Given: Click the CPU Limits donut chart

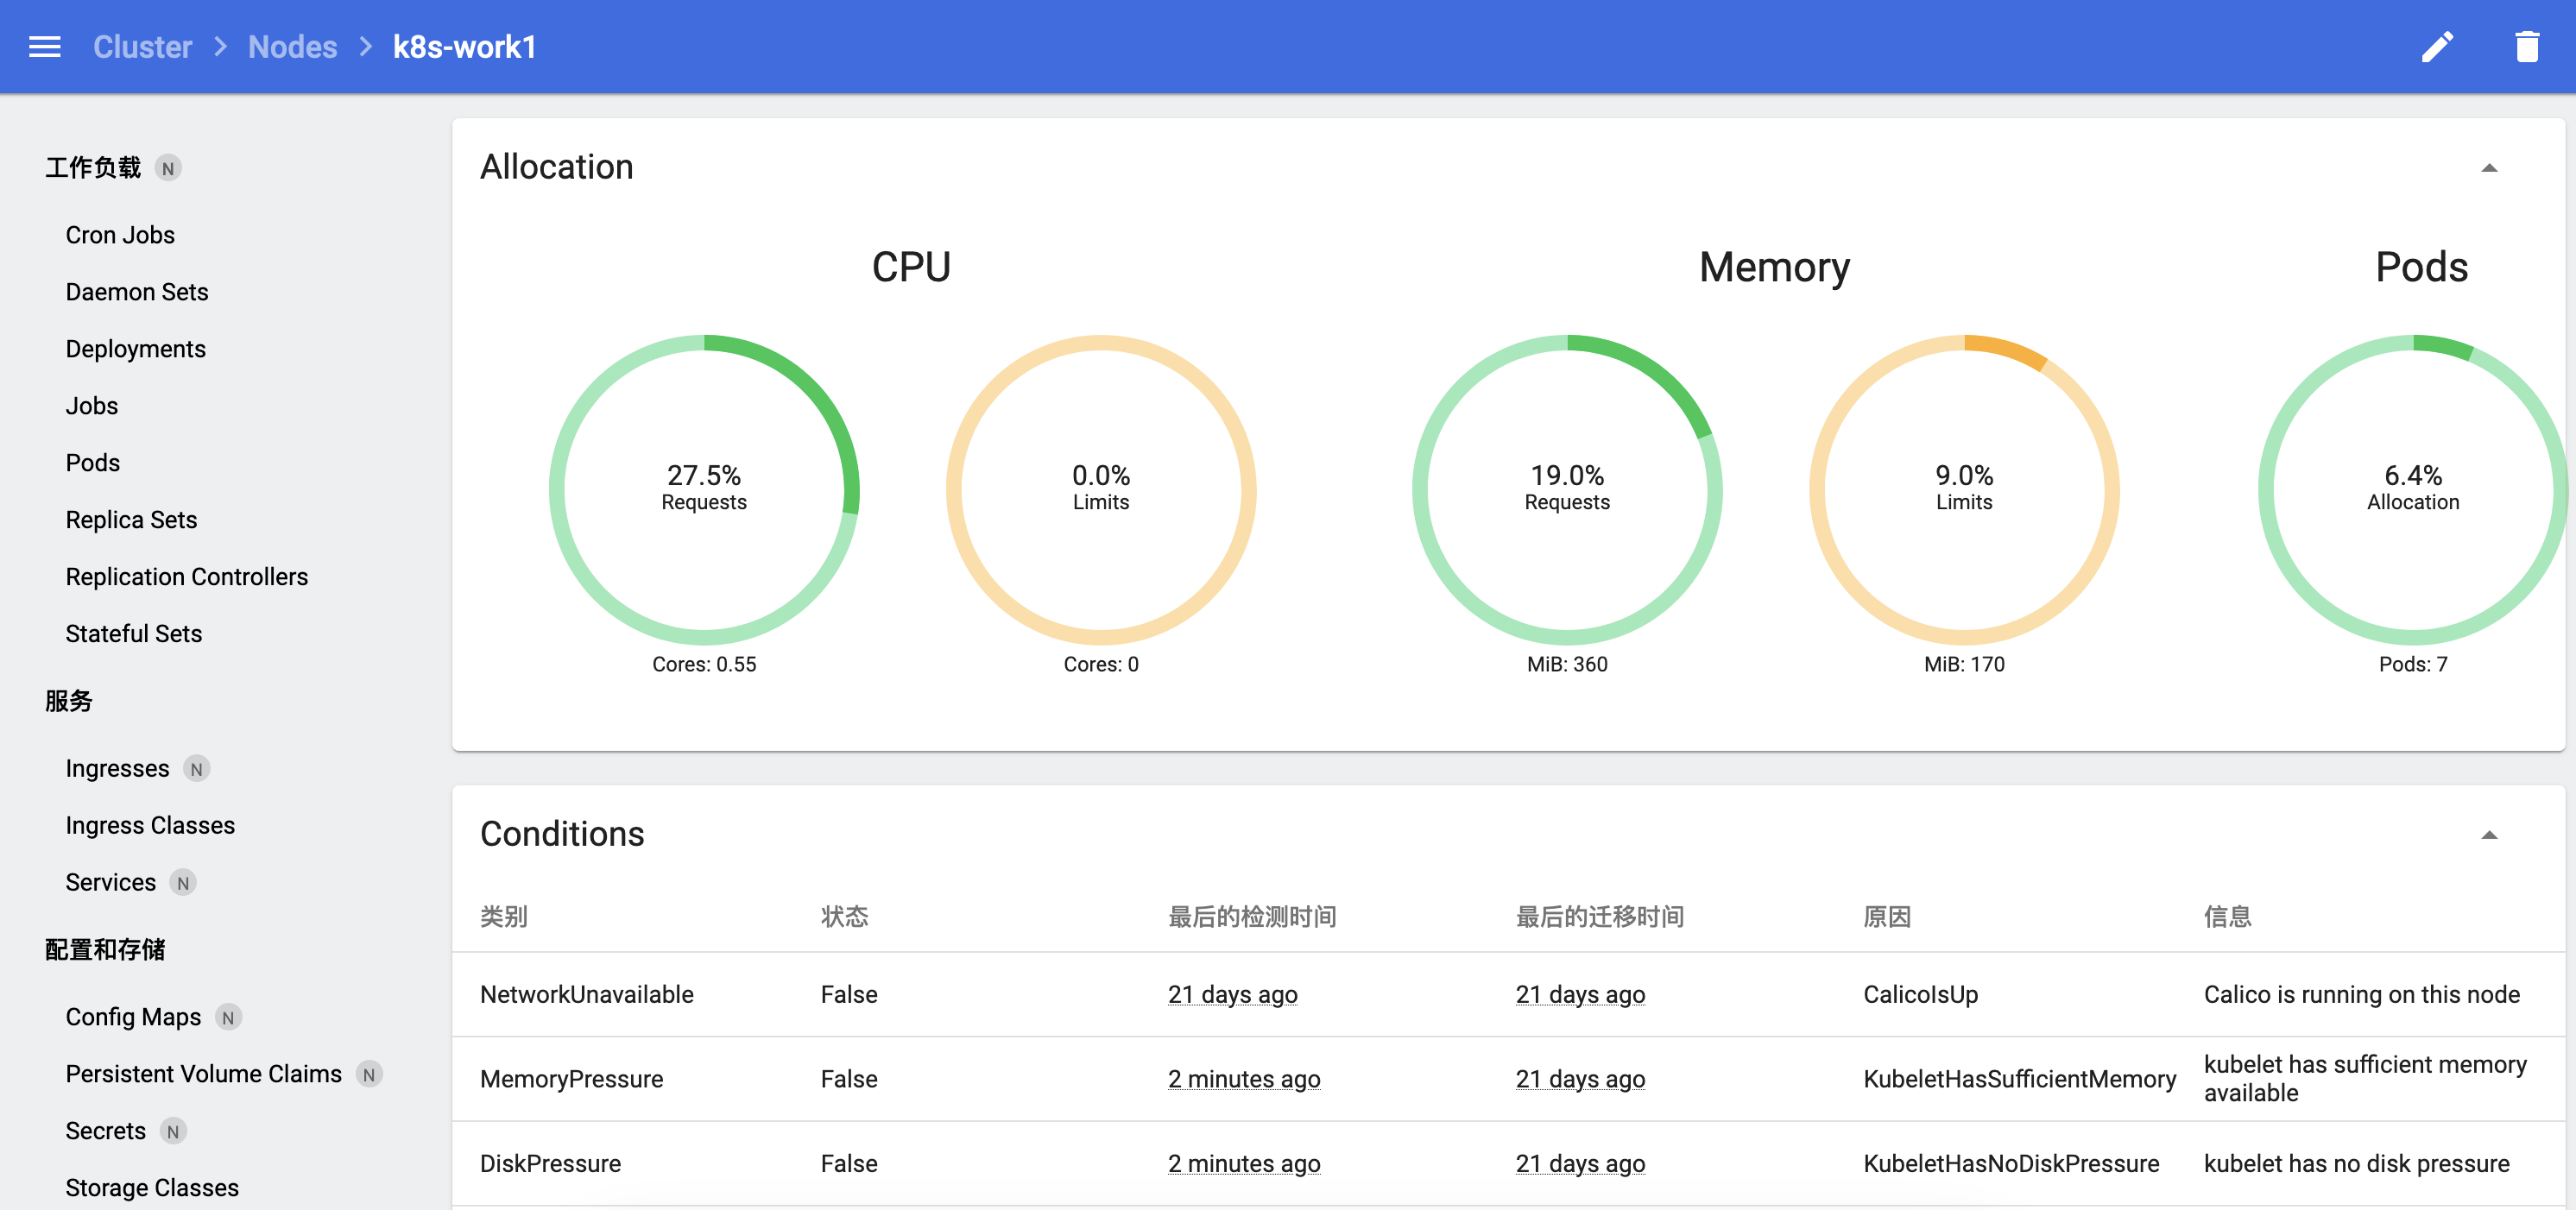Looking at the screenshot, I should pos(1099,486).
